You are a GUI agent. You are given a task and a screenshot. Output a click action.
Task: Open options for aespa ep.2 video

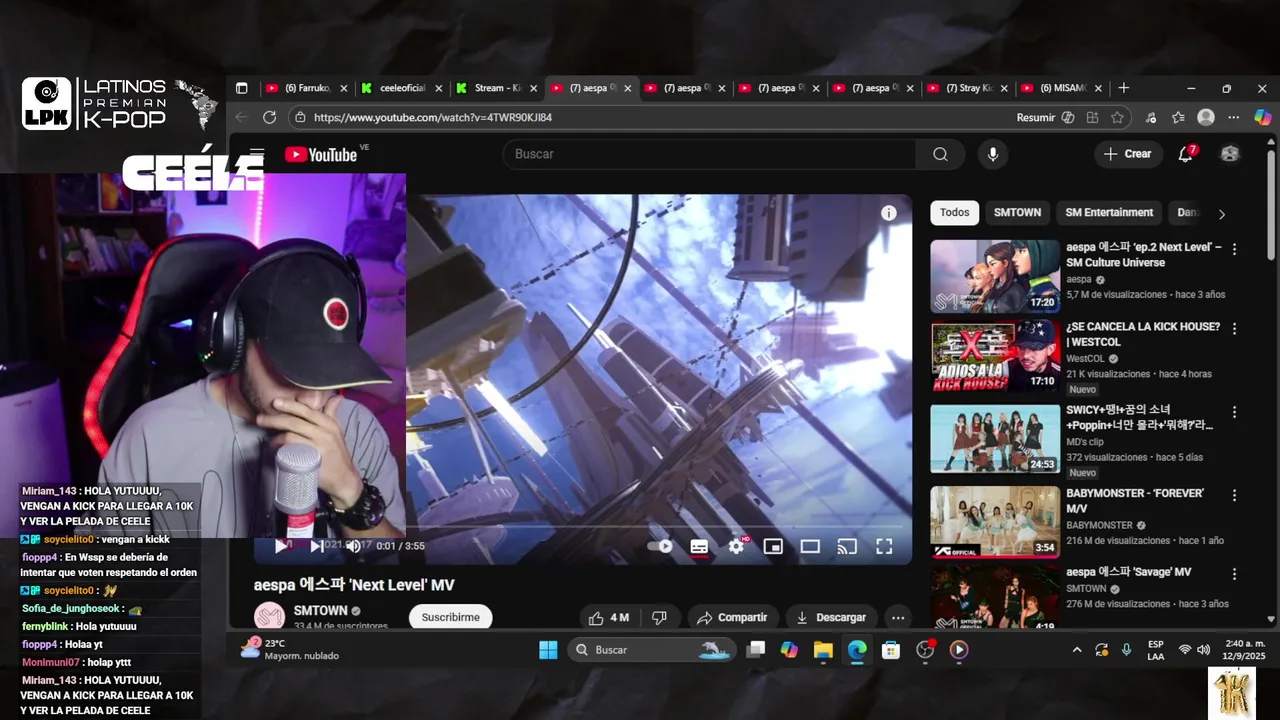[x=1234, y=249]
